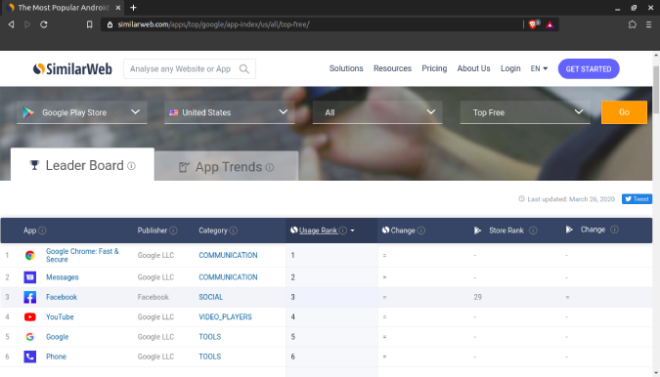Viewport: 660px width, 377px height.
Task: Open Messages app link
Action: point(62,277)
